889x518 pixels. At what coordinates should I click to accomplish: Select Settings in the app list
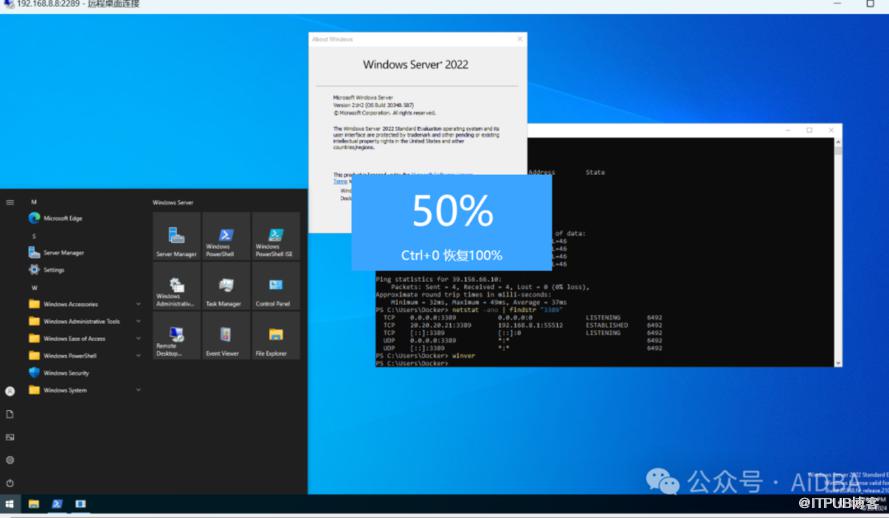tap(52, 270)
